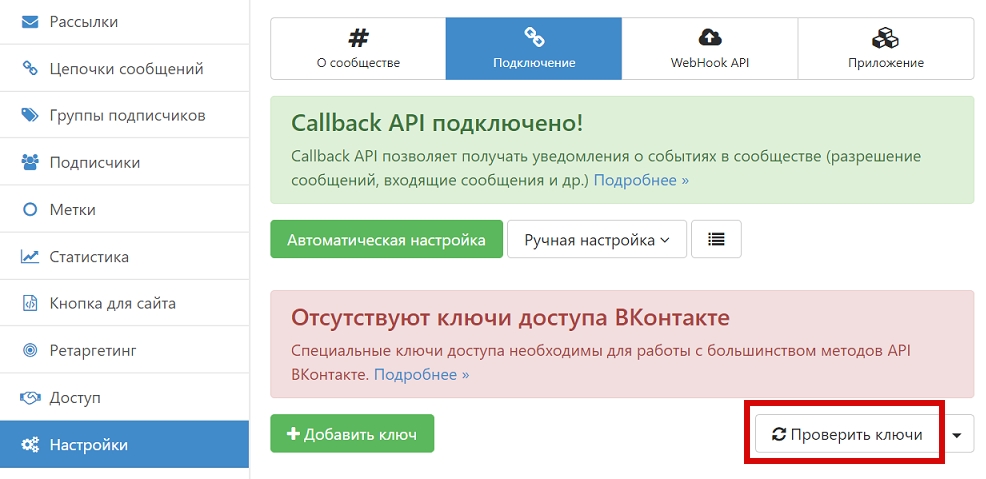Image resolution: width=986 pixels, height=479 pixels.
Task: Click the people icon for Подписчики
Action: click(30, 162)
